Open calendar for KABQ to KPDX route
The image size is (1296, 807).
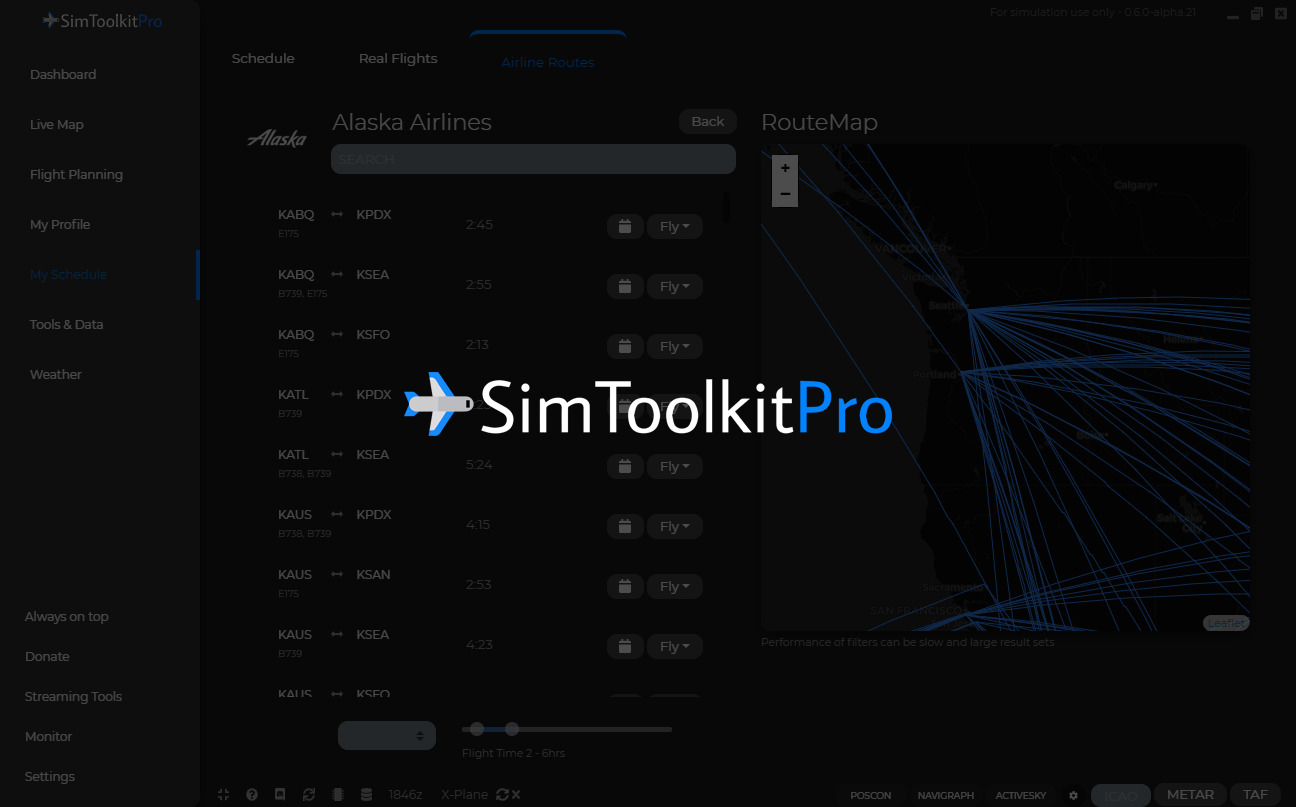(x=625, y=227)
